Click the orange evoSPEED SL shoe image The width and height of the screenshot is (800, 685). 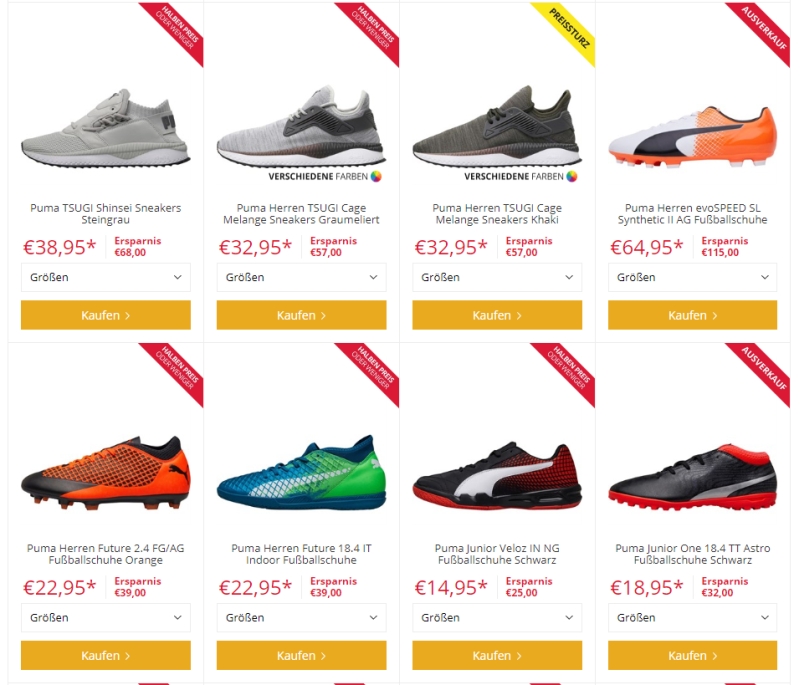click(x=692, y=137)
